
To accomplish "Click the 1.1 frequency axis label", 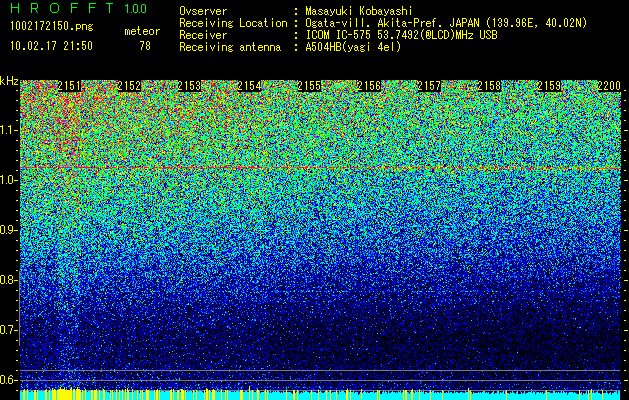I will [9, 130].
